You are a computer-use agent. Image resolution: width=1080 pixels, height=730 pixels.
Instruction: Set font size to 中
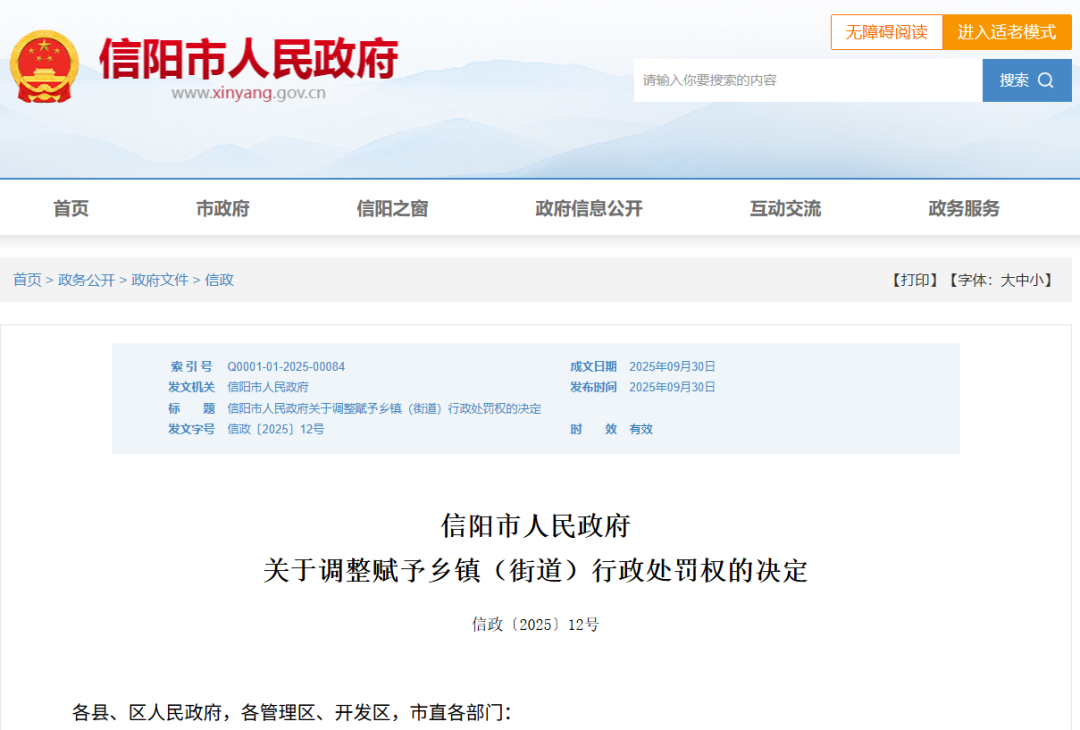click(1022, 280)
